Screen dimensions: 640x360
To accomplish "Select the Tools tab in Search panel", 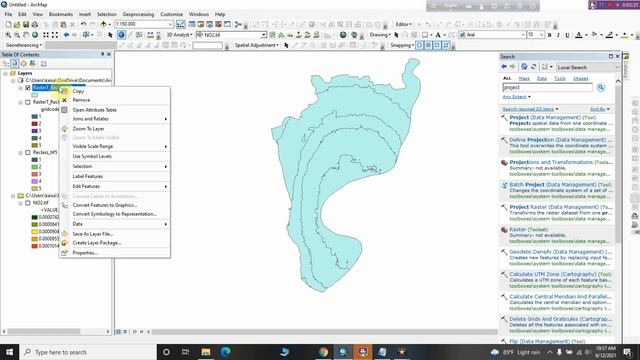I will tap(560, 78).
